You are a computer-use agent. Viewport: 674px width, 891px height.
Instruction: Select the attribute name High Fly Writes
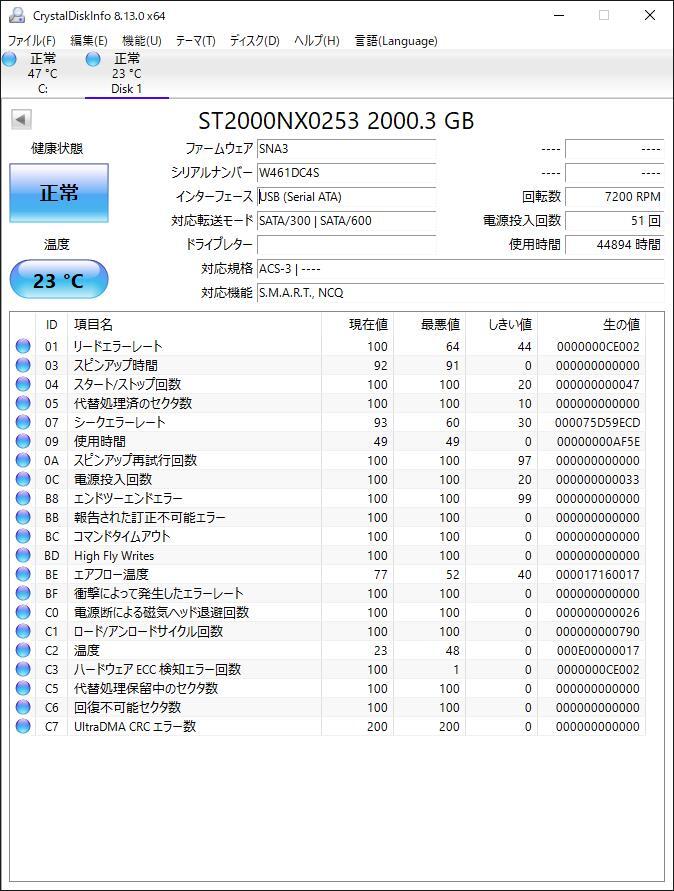pos(114,556)
